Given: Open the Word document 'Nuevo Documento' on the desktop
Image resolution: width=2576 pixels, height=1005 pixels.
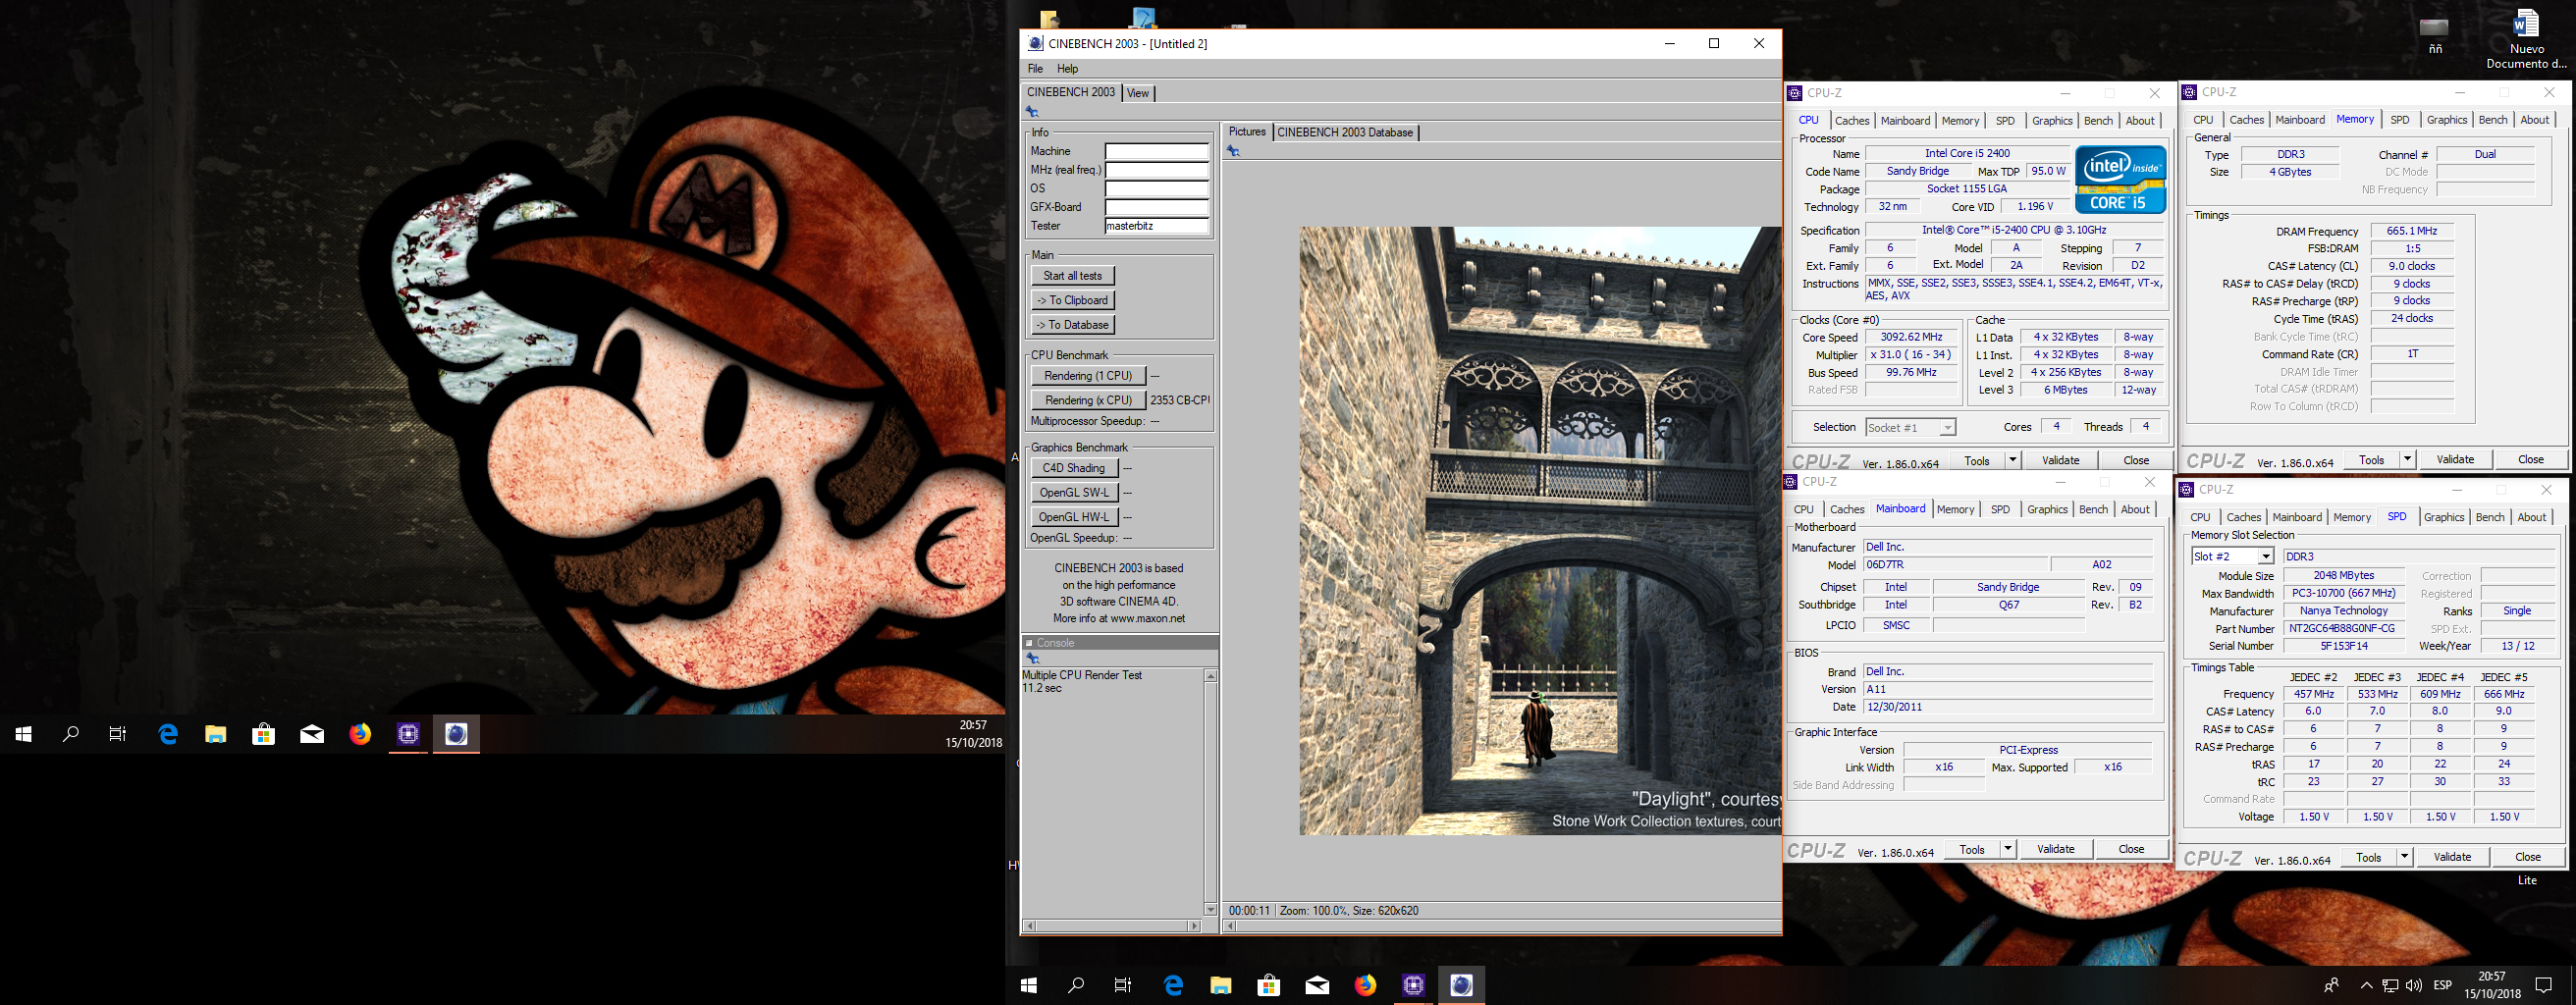Looking at the screenshot, I should pyautogui.click(x=2526, y=40).
